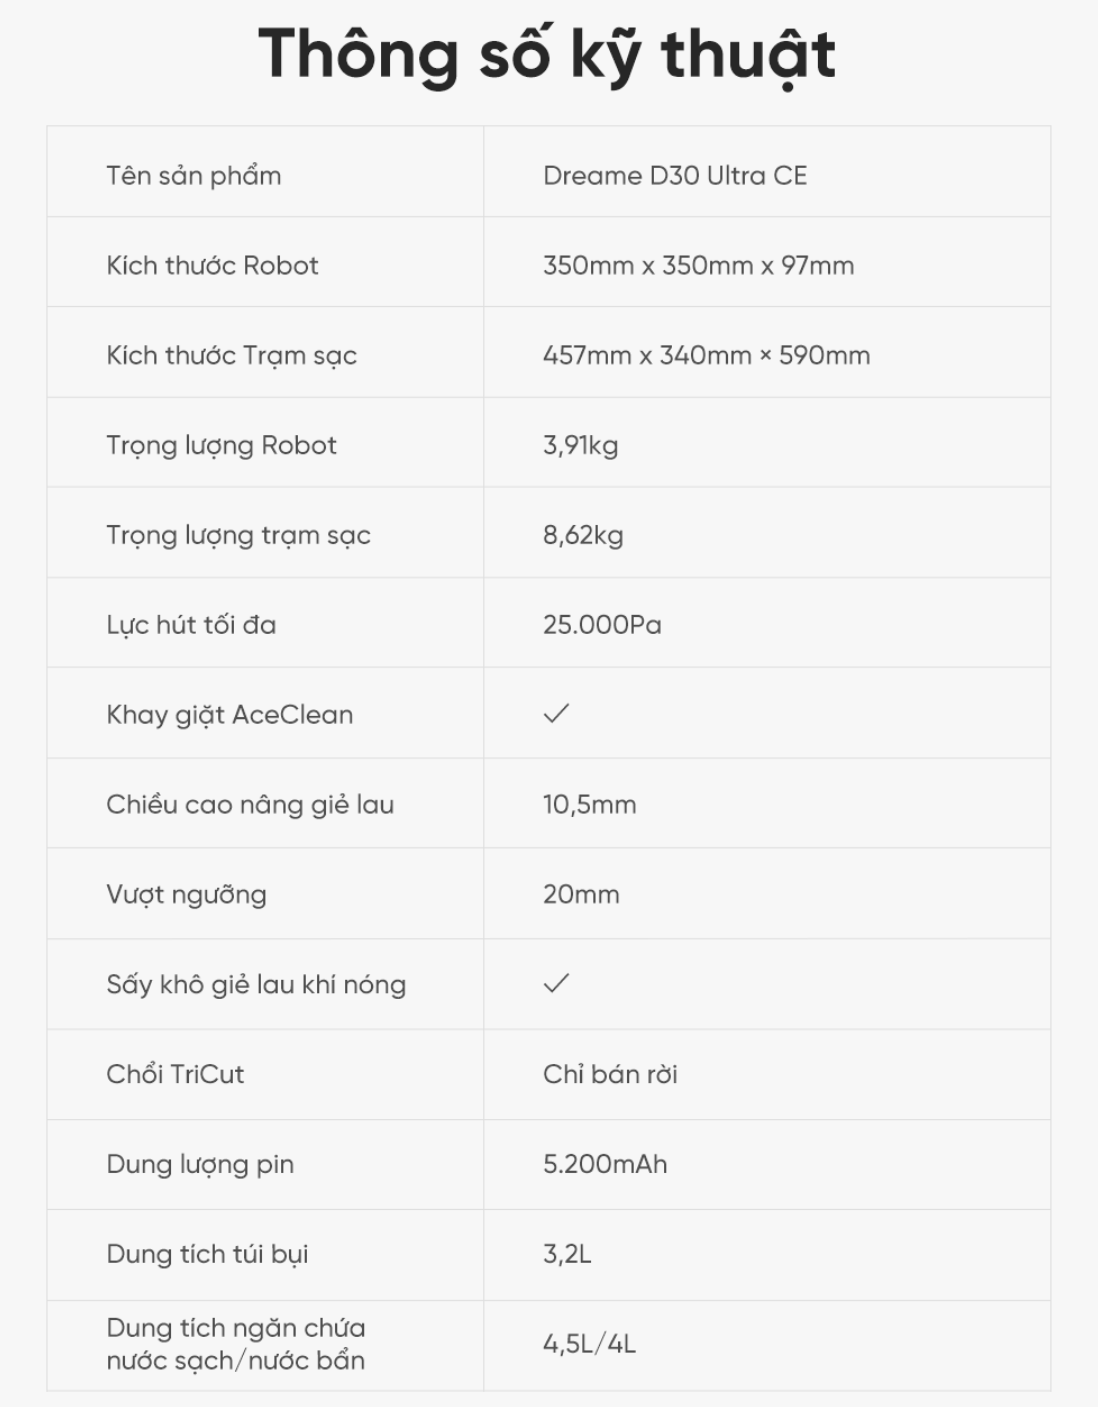Image resolution: width=1098 pixels, height=1407 pixels.
Task: Click the robot weight value '3,91kg'
Action: click(x=580, y=446)
